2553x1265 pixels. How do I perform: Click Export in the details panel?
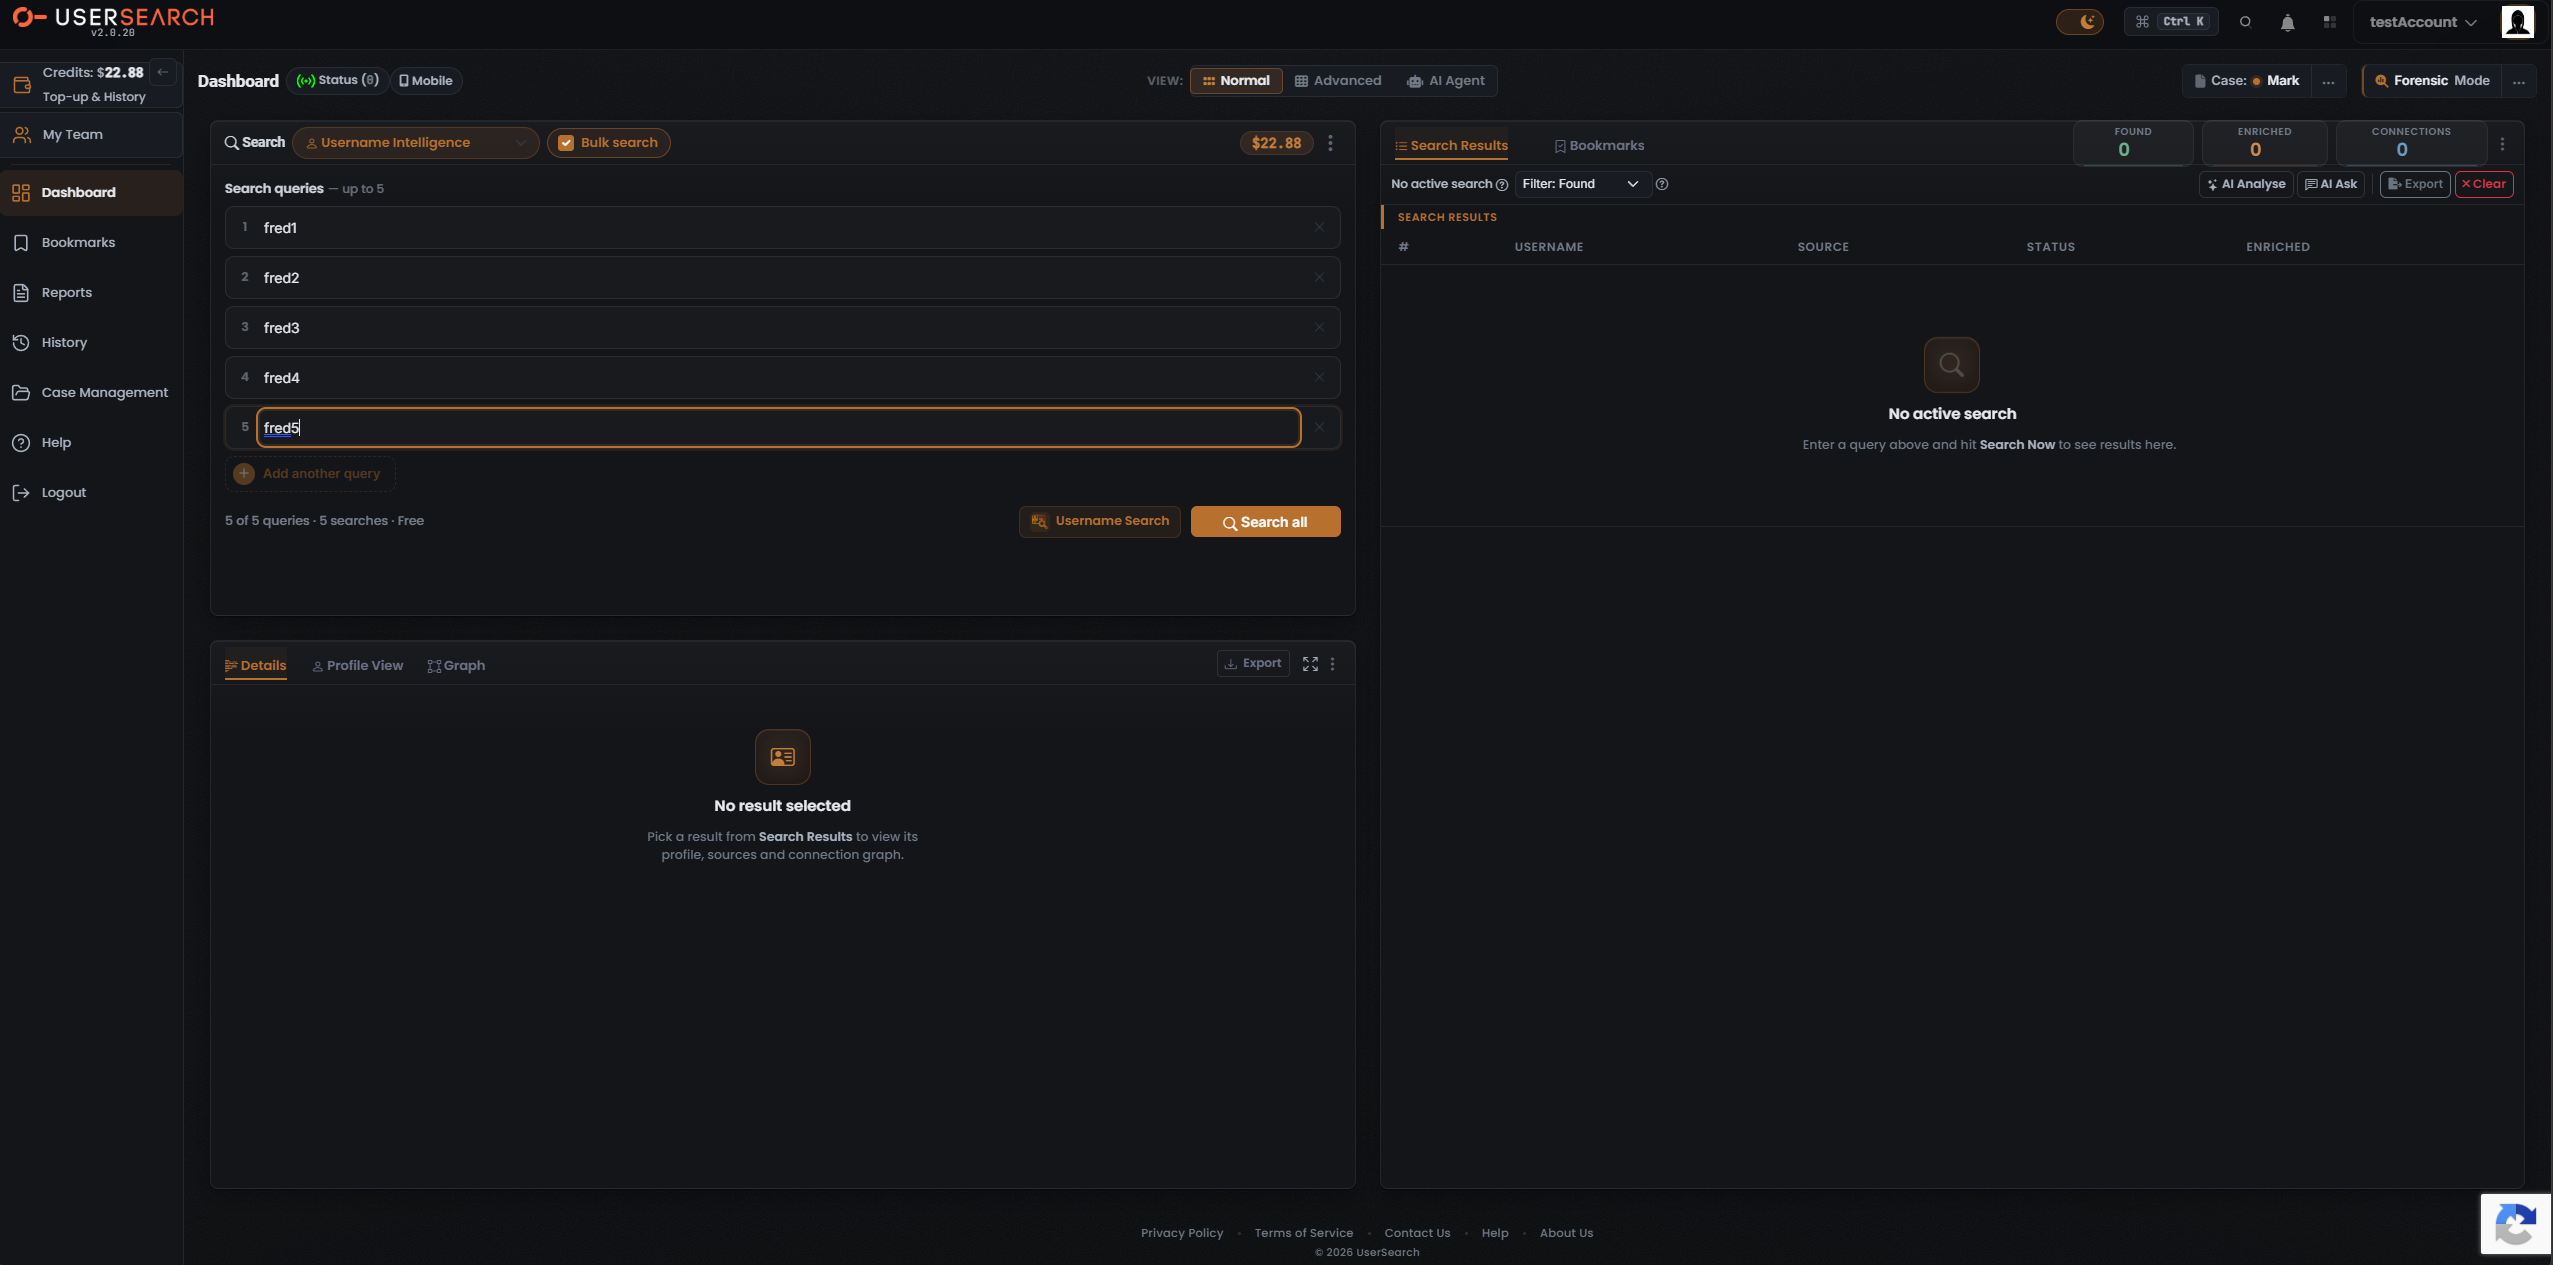pos(1253,663)
